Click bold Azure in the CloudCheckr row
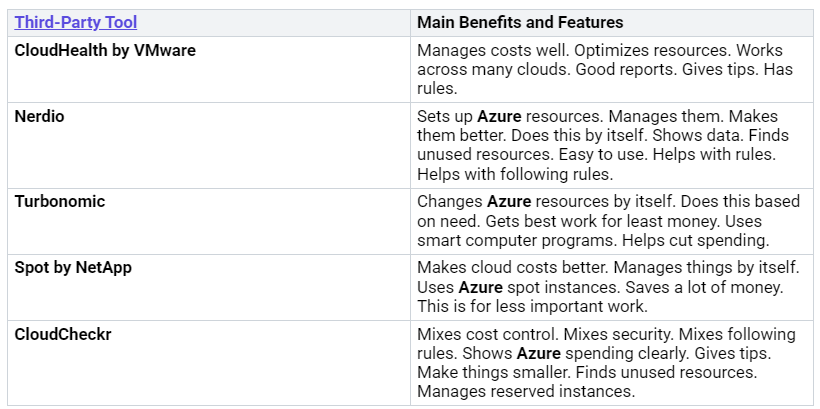 coord(539,354)
